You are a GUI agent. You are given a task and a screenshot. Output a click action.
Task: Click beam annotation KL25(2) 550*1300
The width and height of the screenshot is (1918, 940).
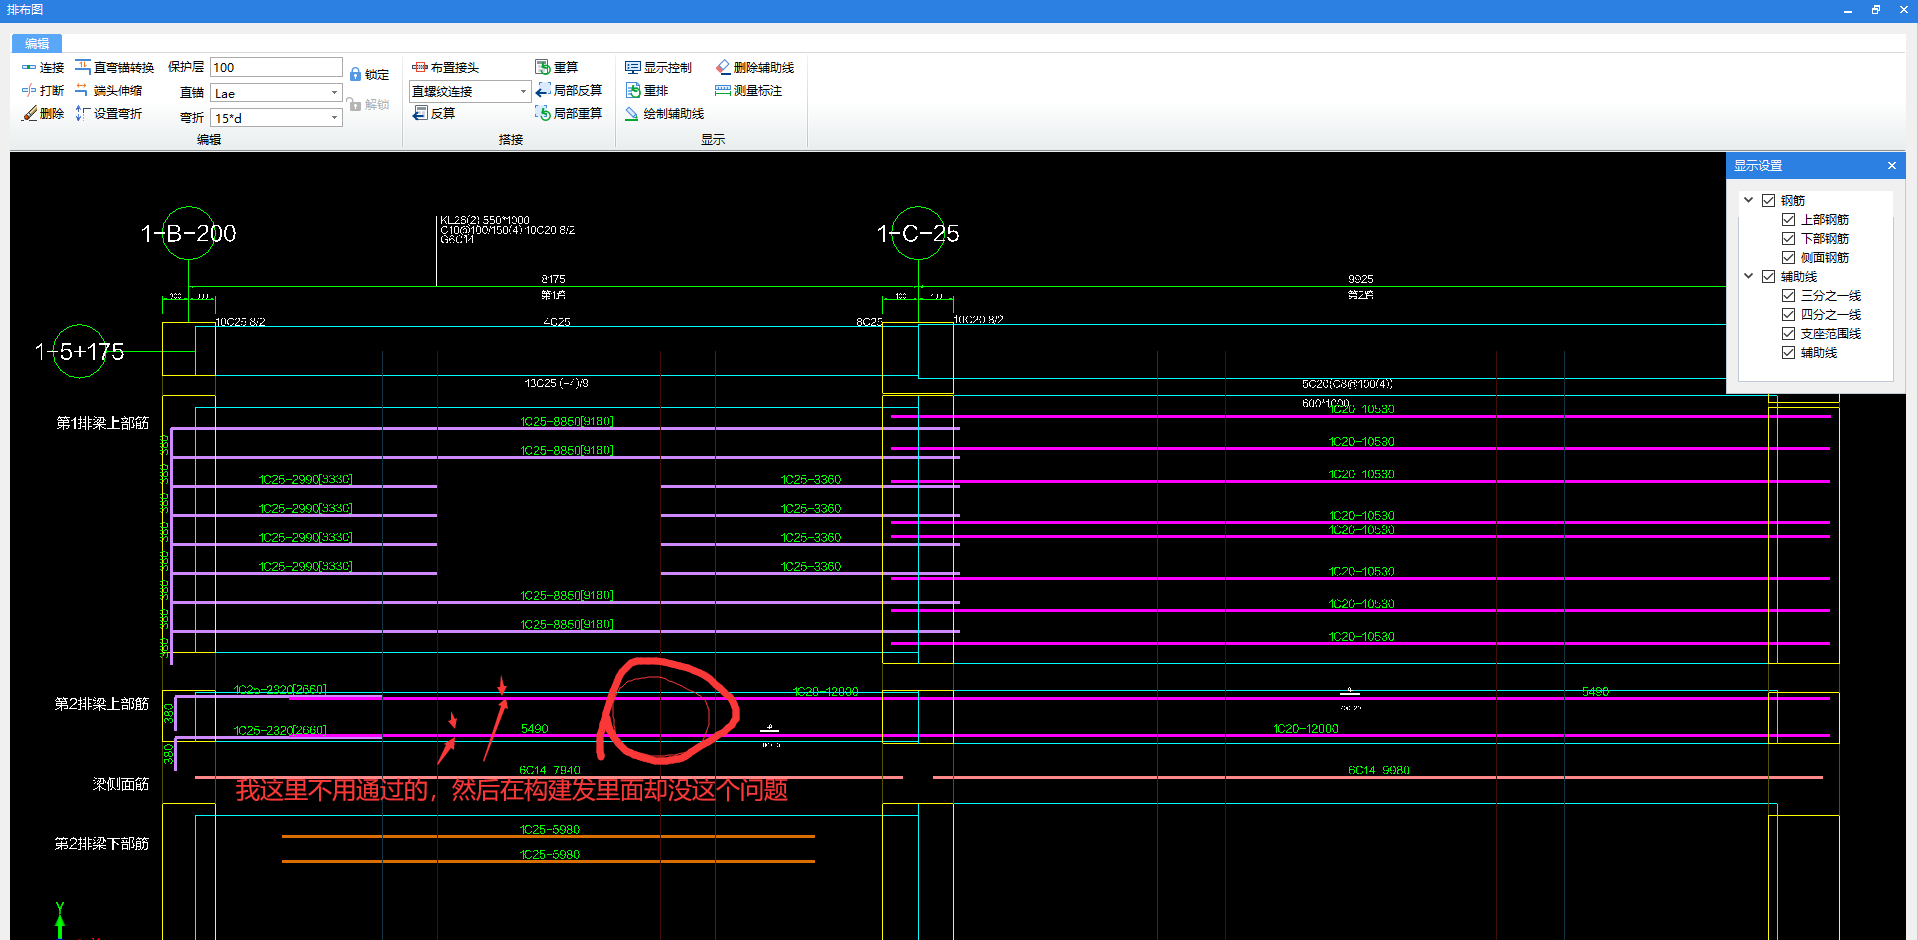[484, 220]
